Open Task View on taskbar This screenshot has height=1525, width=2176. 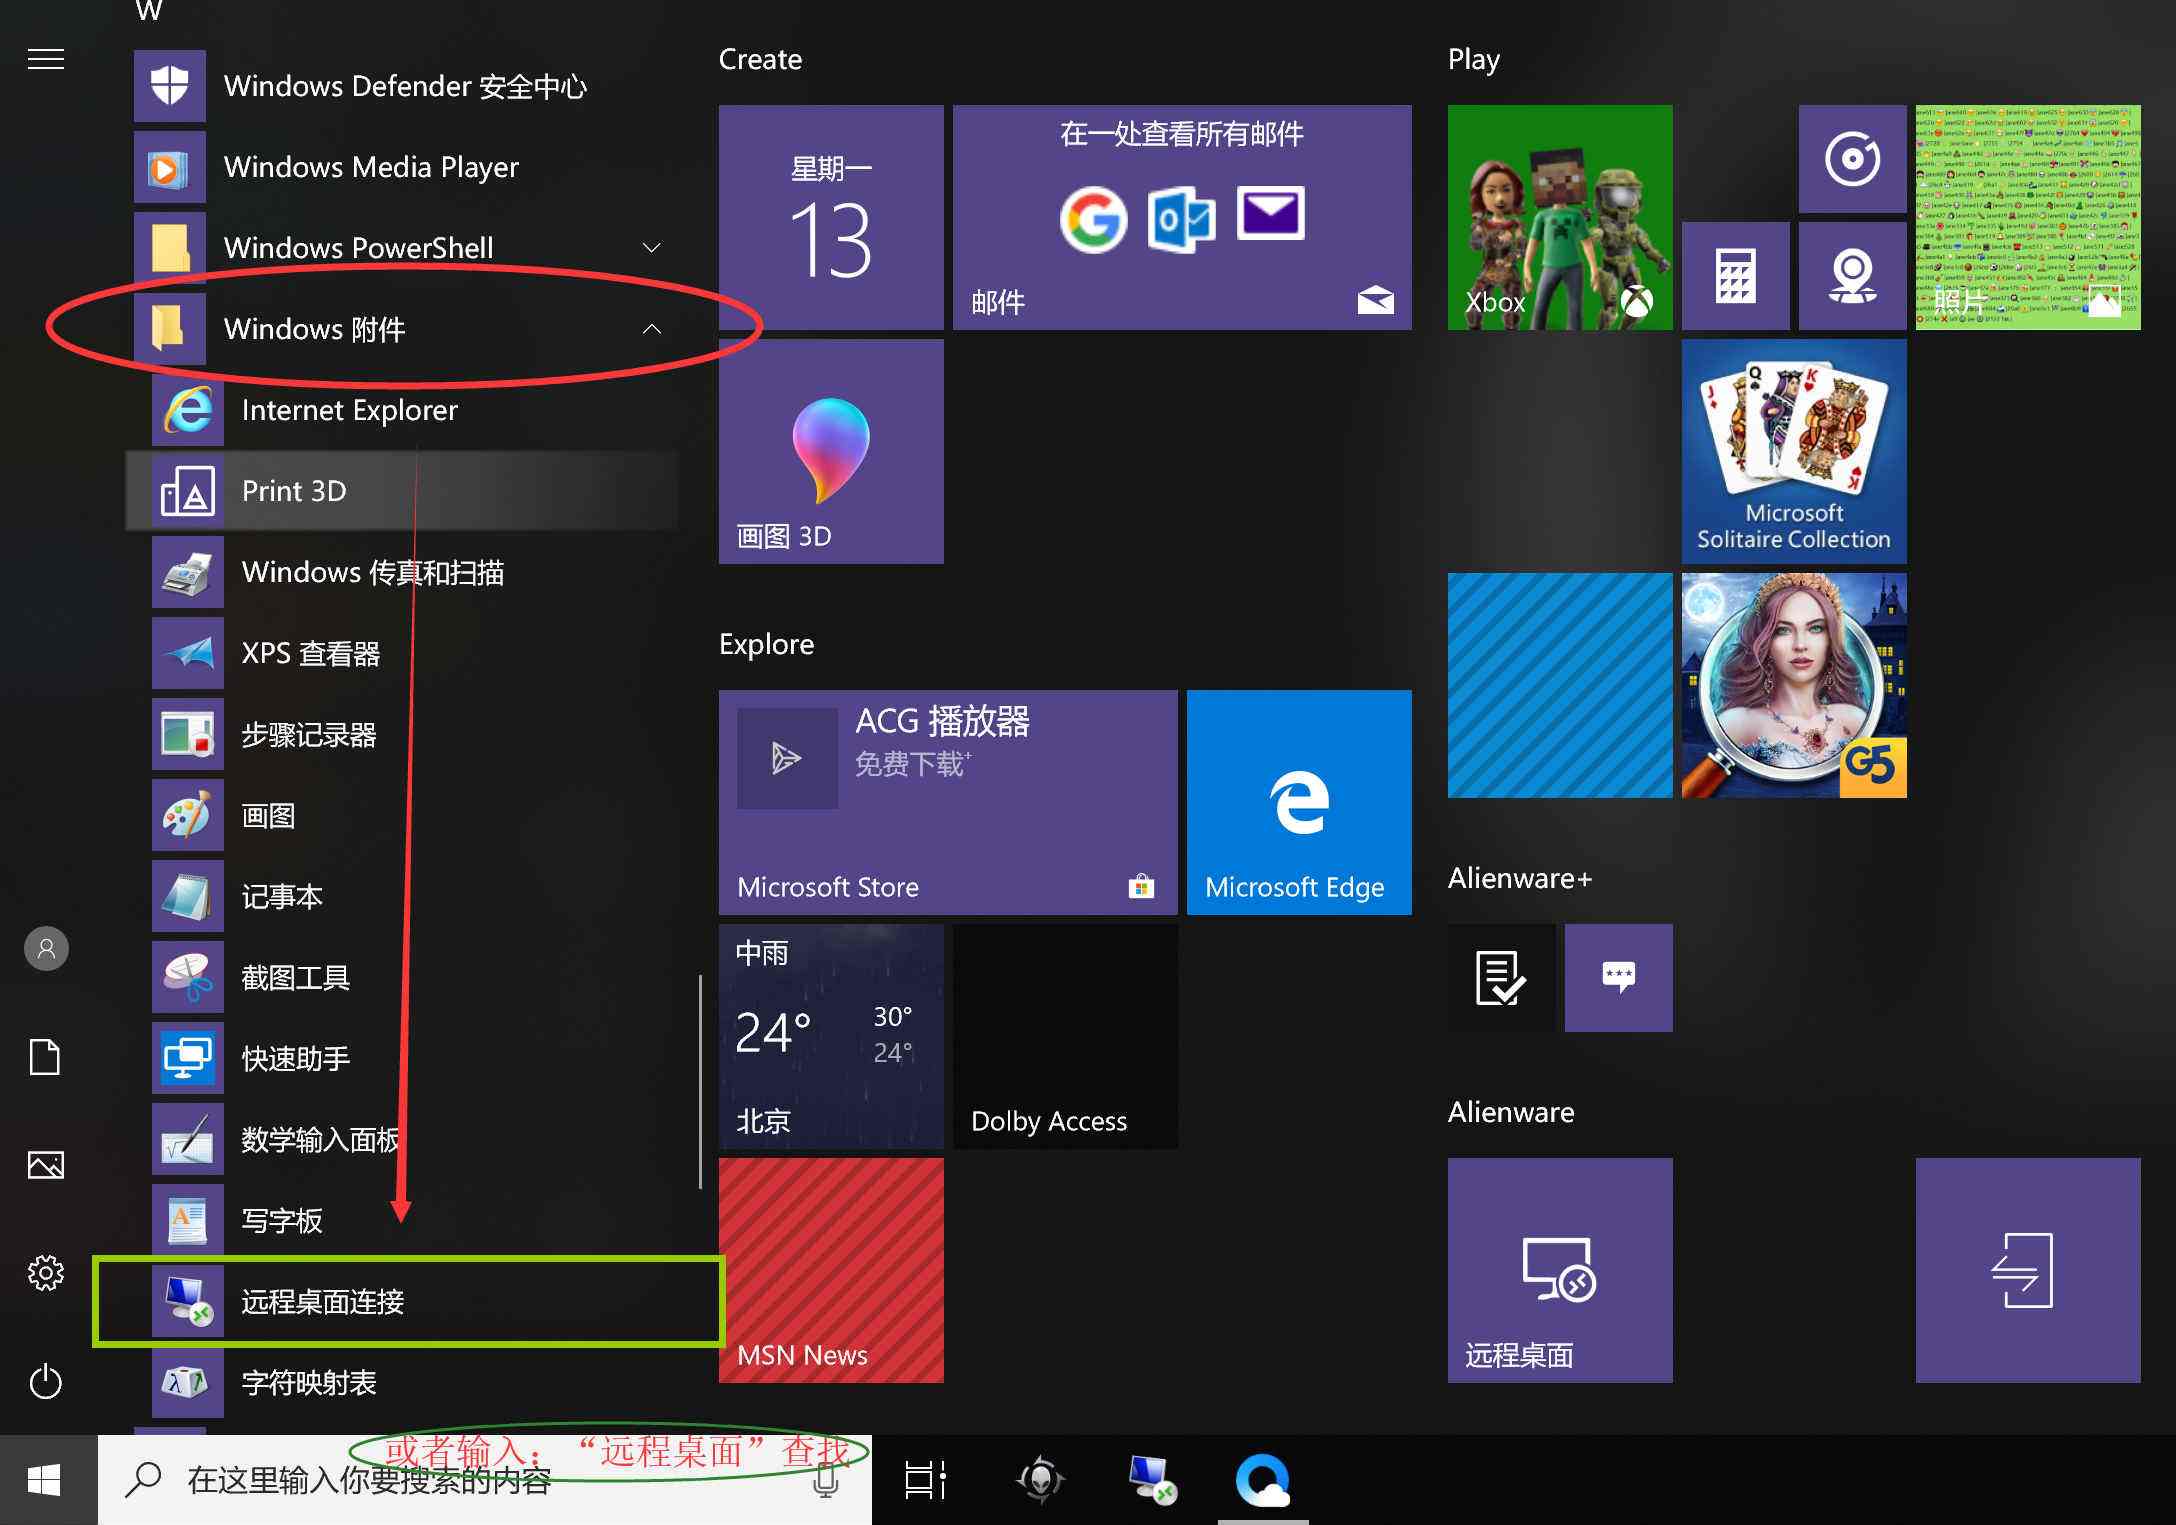coord(925,1480)
